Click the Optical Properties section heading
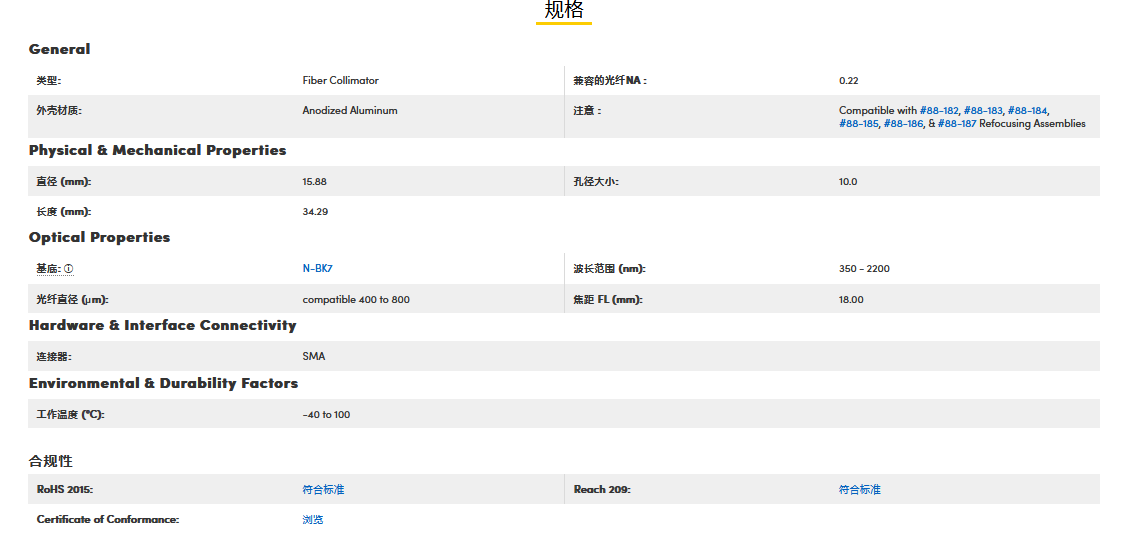Image resolution: width=1134 pixels, height=541 pixels. 99,237
